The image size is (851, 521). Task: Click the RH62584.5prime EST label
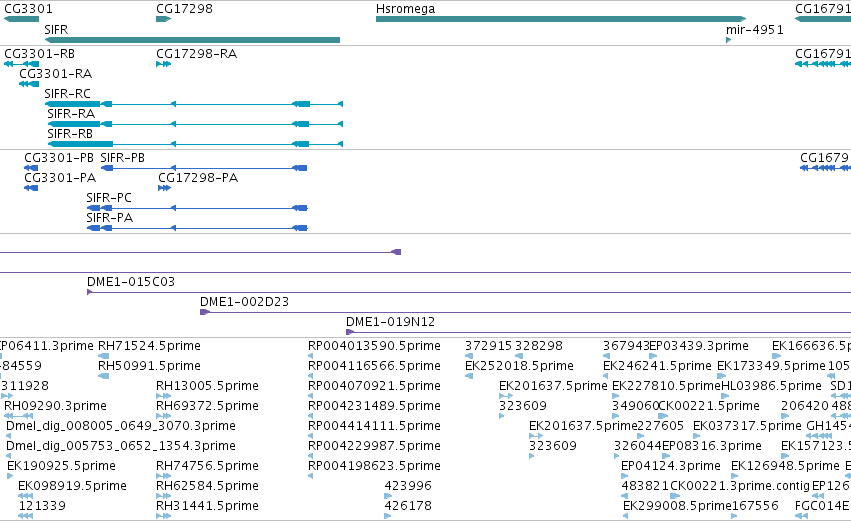pyautogui.click(x=207, y=486)
